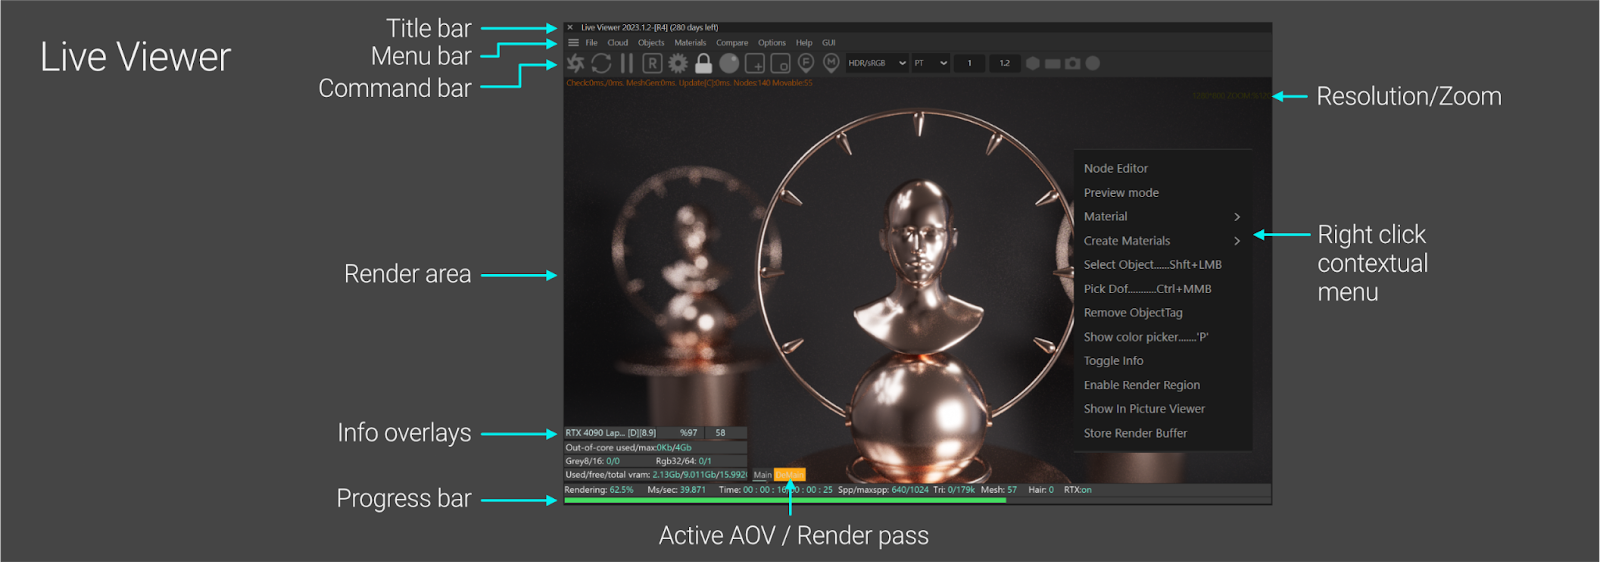
Task: Select the Main render pass tab
Action: 763,475
